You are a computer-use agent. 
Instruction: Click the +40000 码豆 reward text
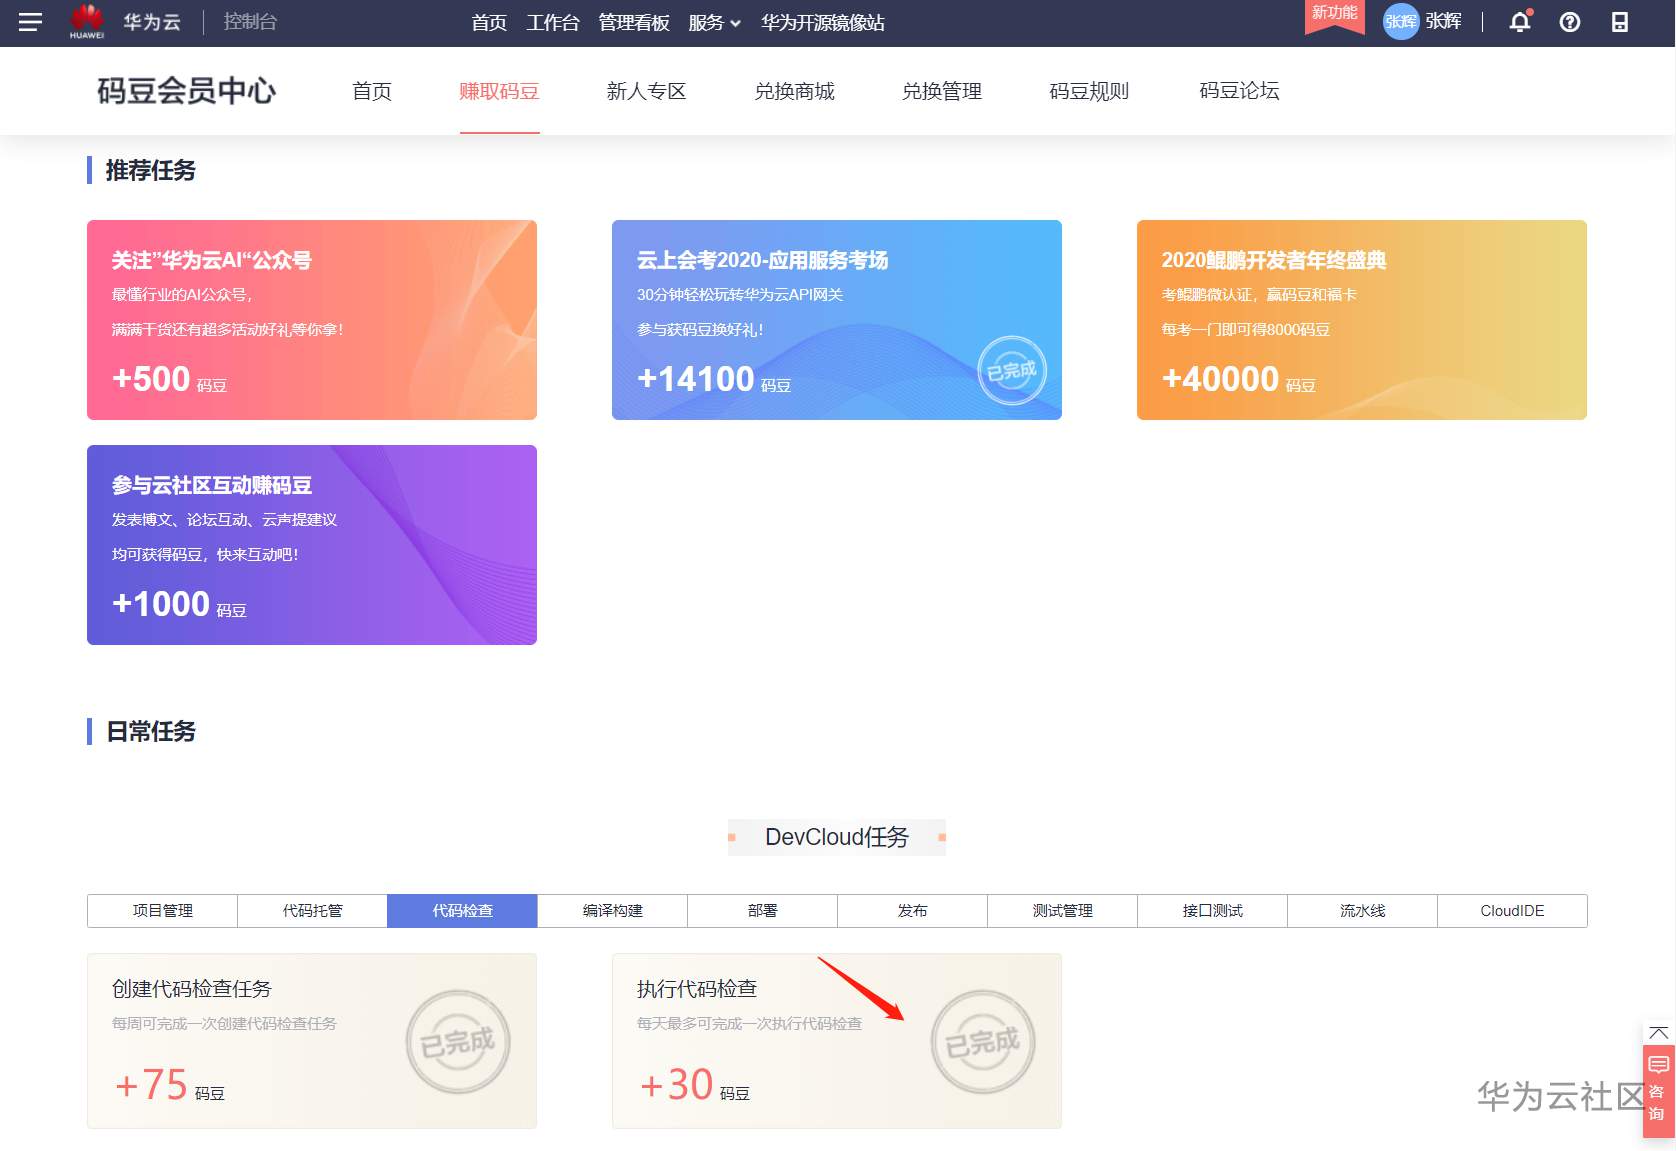coord(1239,380)
